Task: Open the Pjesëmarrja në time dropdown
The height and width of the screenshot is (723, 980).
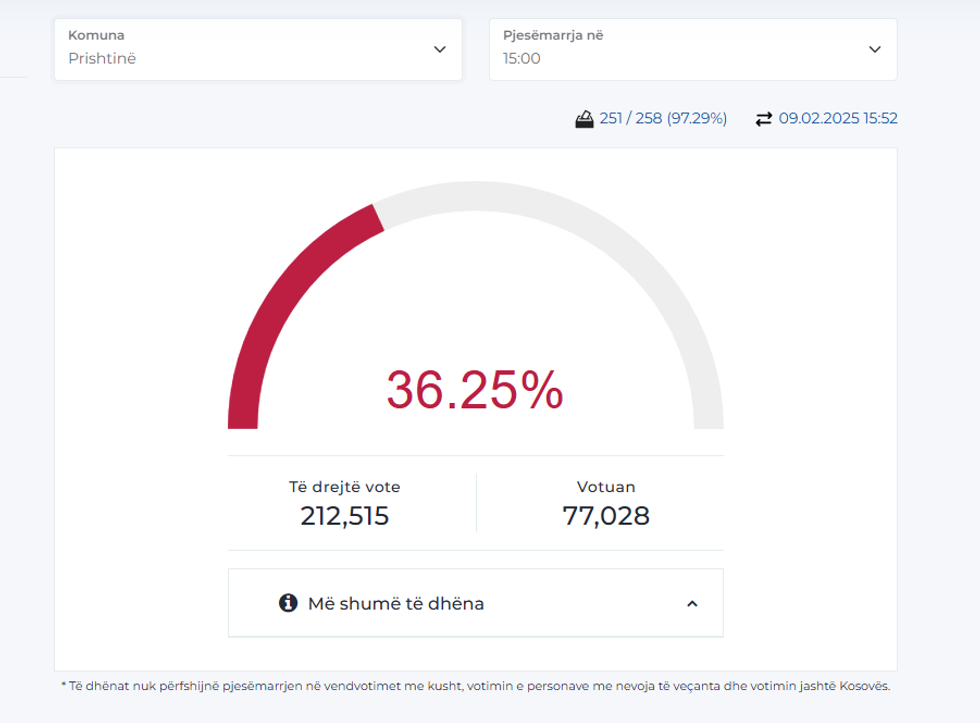Action: (x=692, y=49)
